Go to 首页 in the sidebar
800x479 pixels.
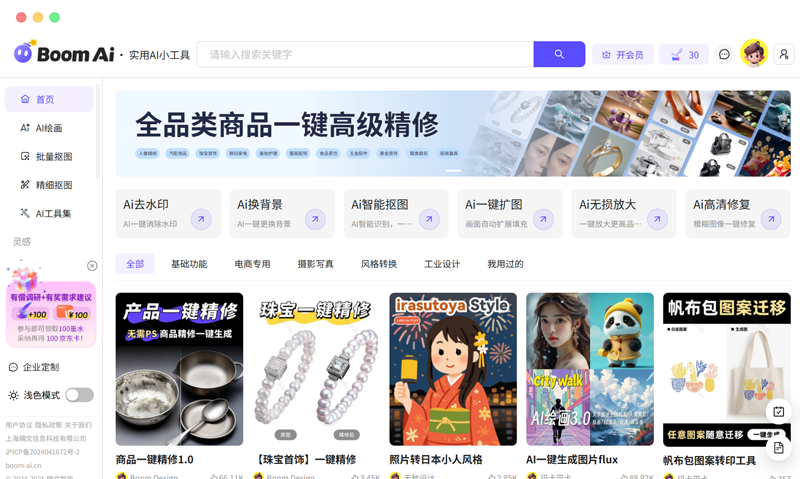pos(49,99)
